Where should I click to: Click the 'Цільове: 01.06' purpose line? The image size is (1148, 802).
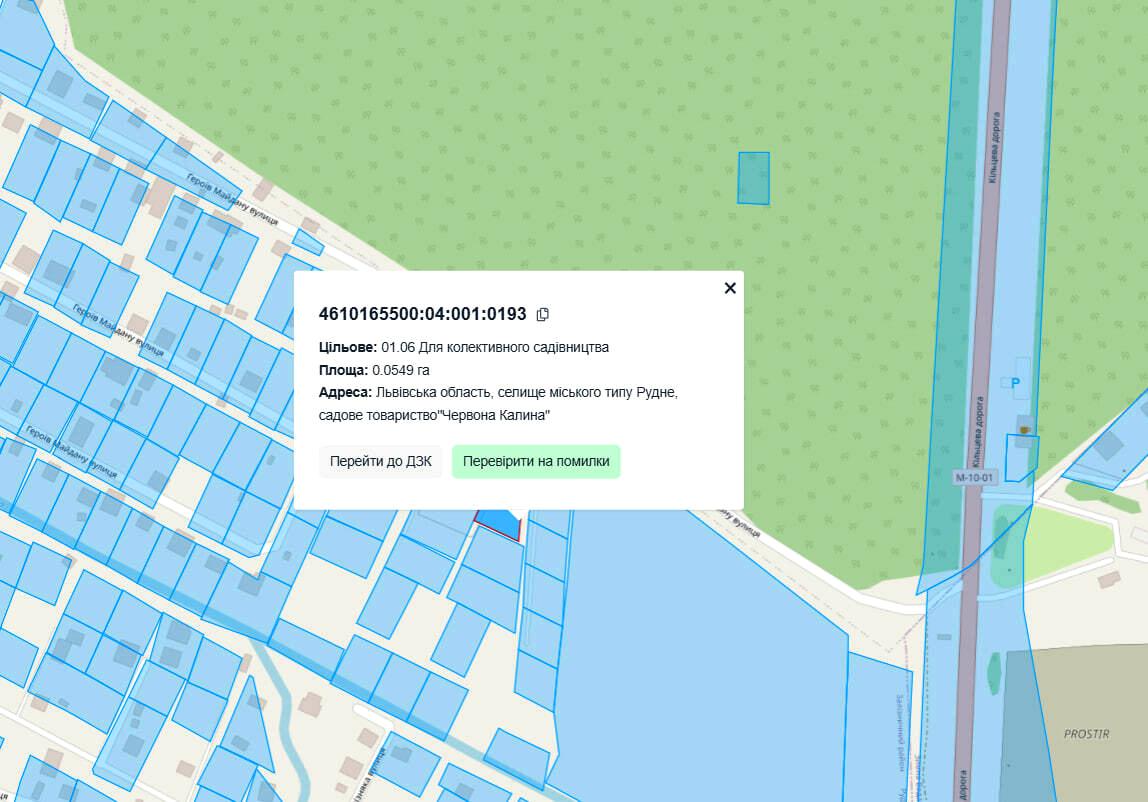click(463, 347)
